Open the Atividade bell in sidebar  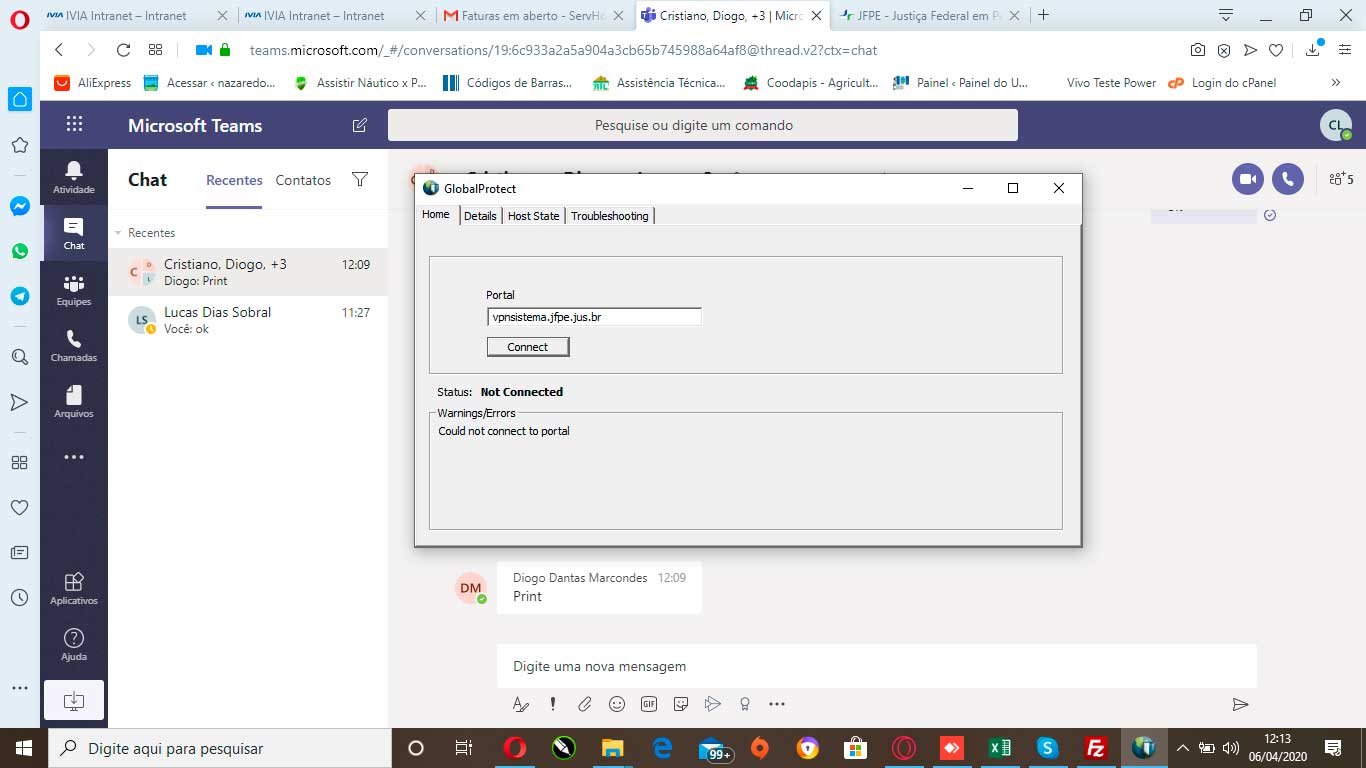pos(74,177)
